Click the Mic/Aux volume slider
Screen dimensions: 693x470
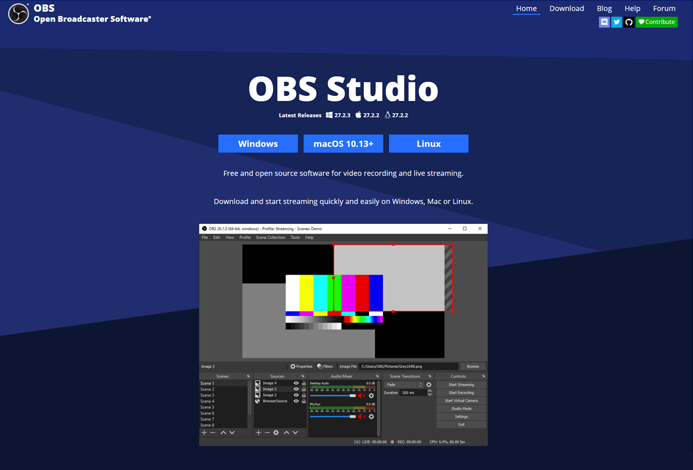(333, 417)
